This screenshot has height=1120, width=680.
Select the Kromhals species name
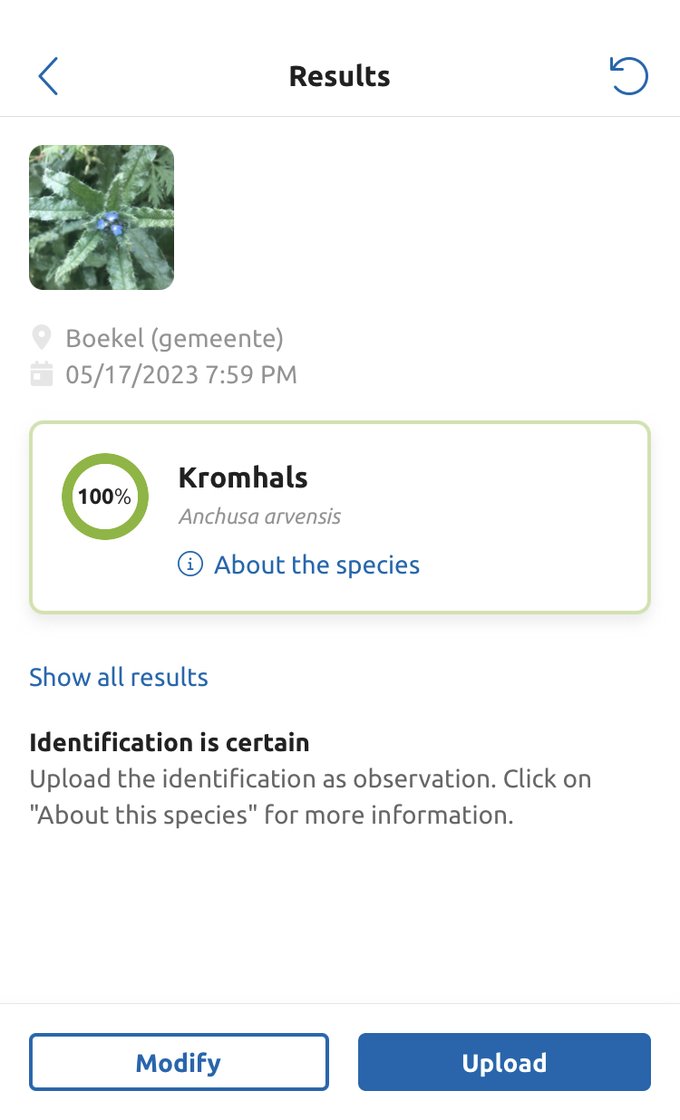click(x=243, y=477)
